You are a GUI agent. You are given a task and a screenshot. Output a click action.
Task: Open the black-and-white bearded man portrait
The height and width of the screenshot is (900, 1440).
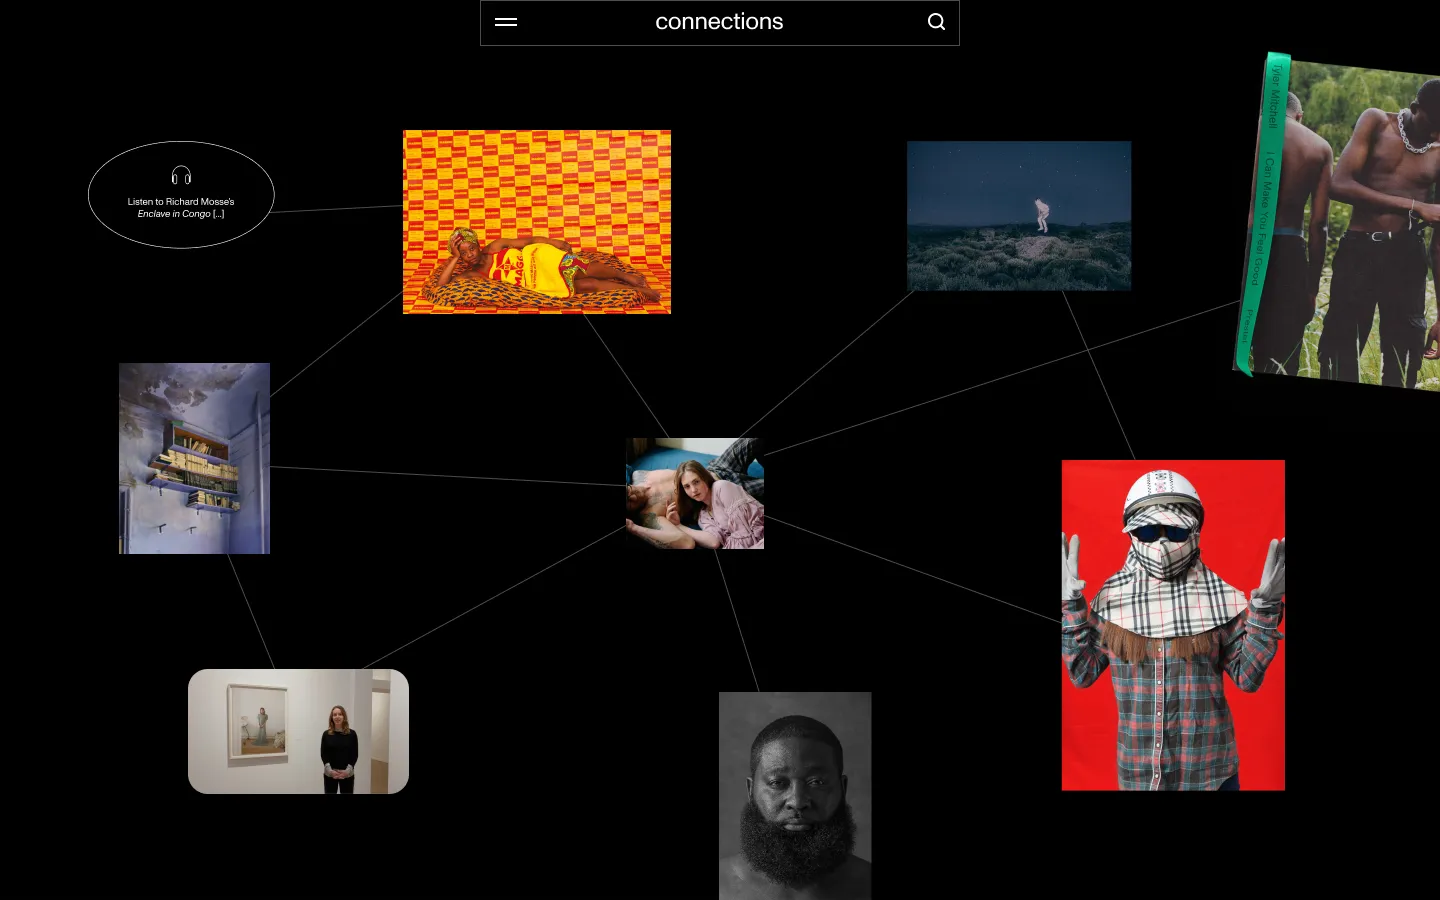point(795,796)
